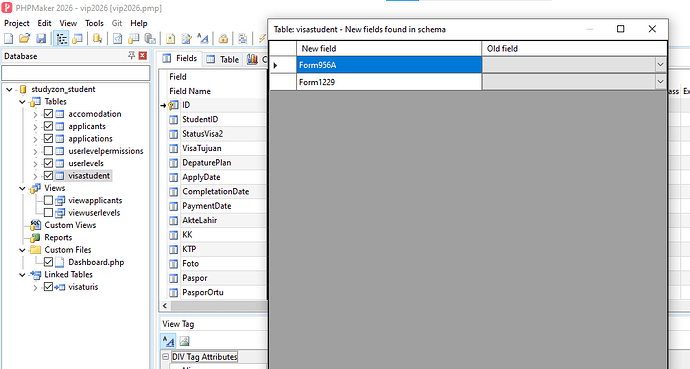Pin the Database panel with the pushpin icon
Viewport: 690px width, 369px height.
pos(131,55)
